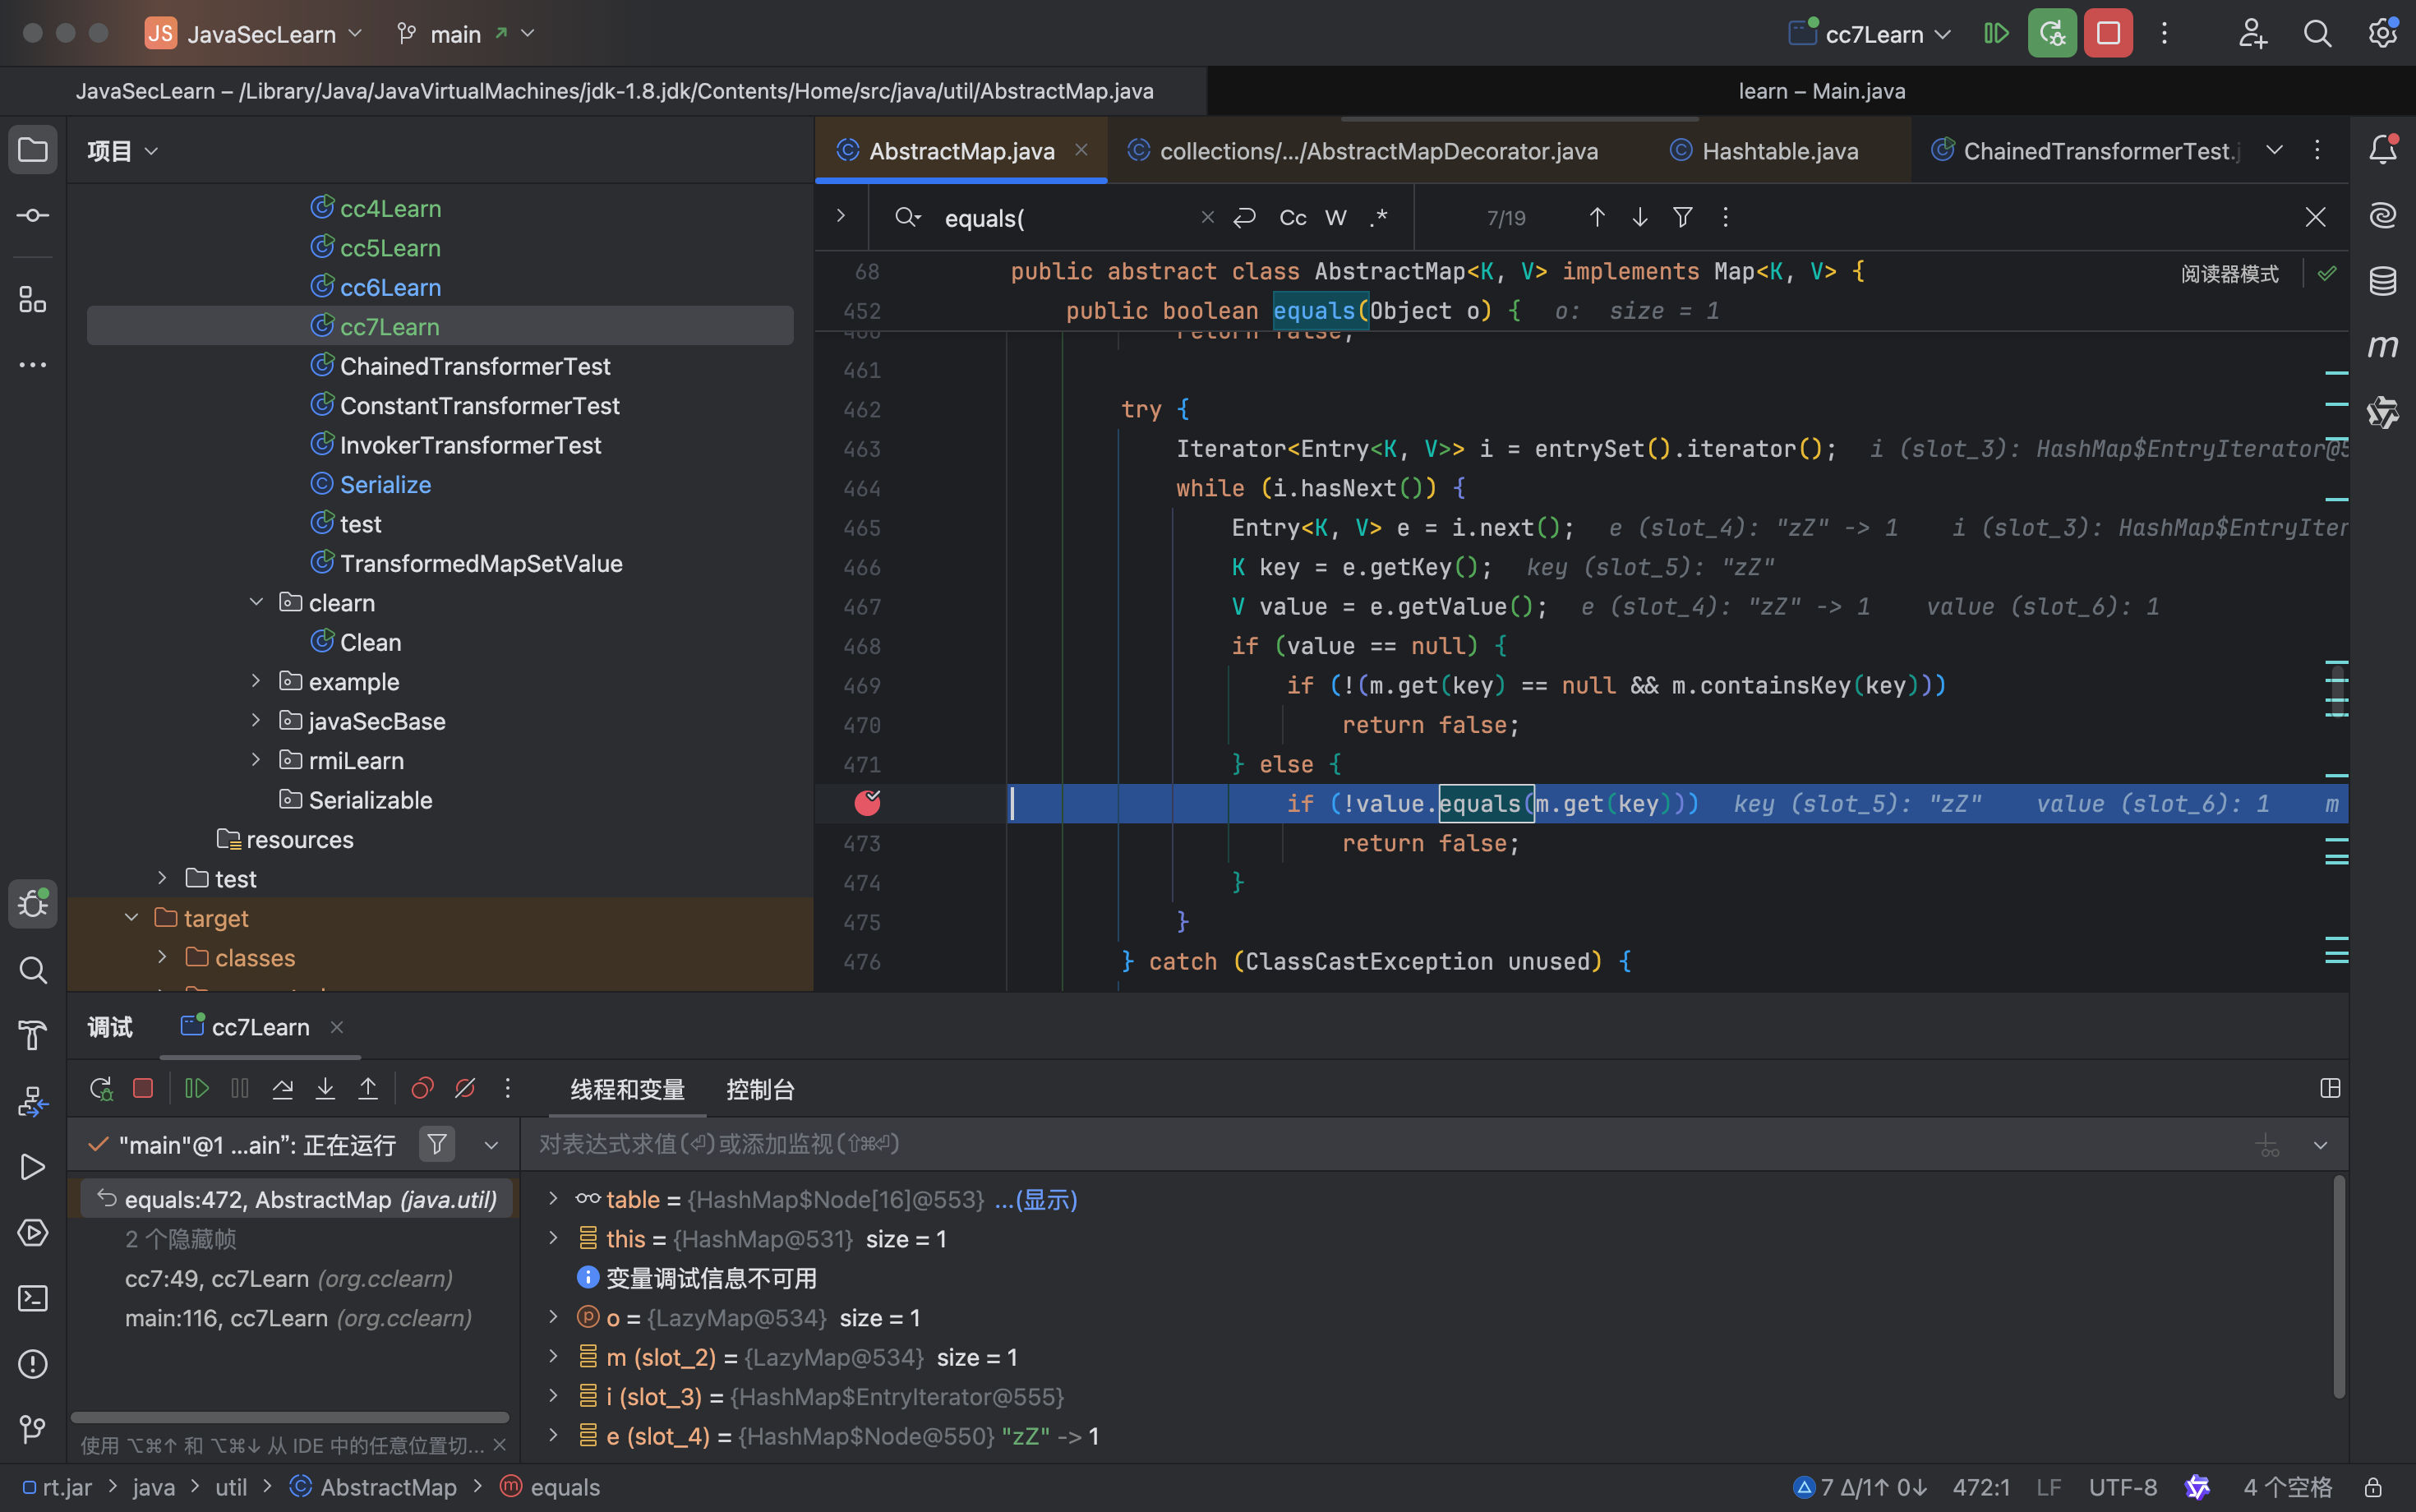Collapse the target folder
Viewport: 2416px width, 1512px height.
pos(131,918)
